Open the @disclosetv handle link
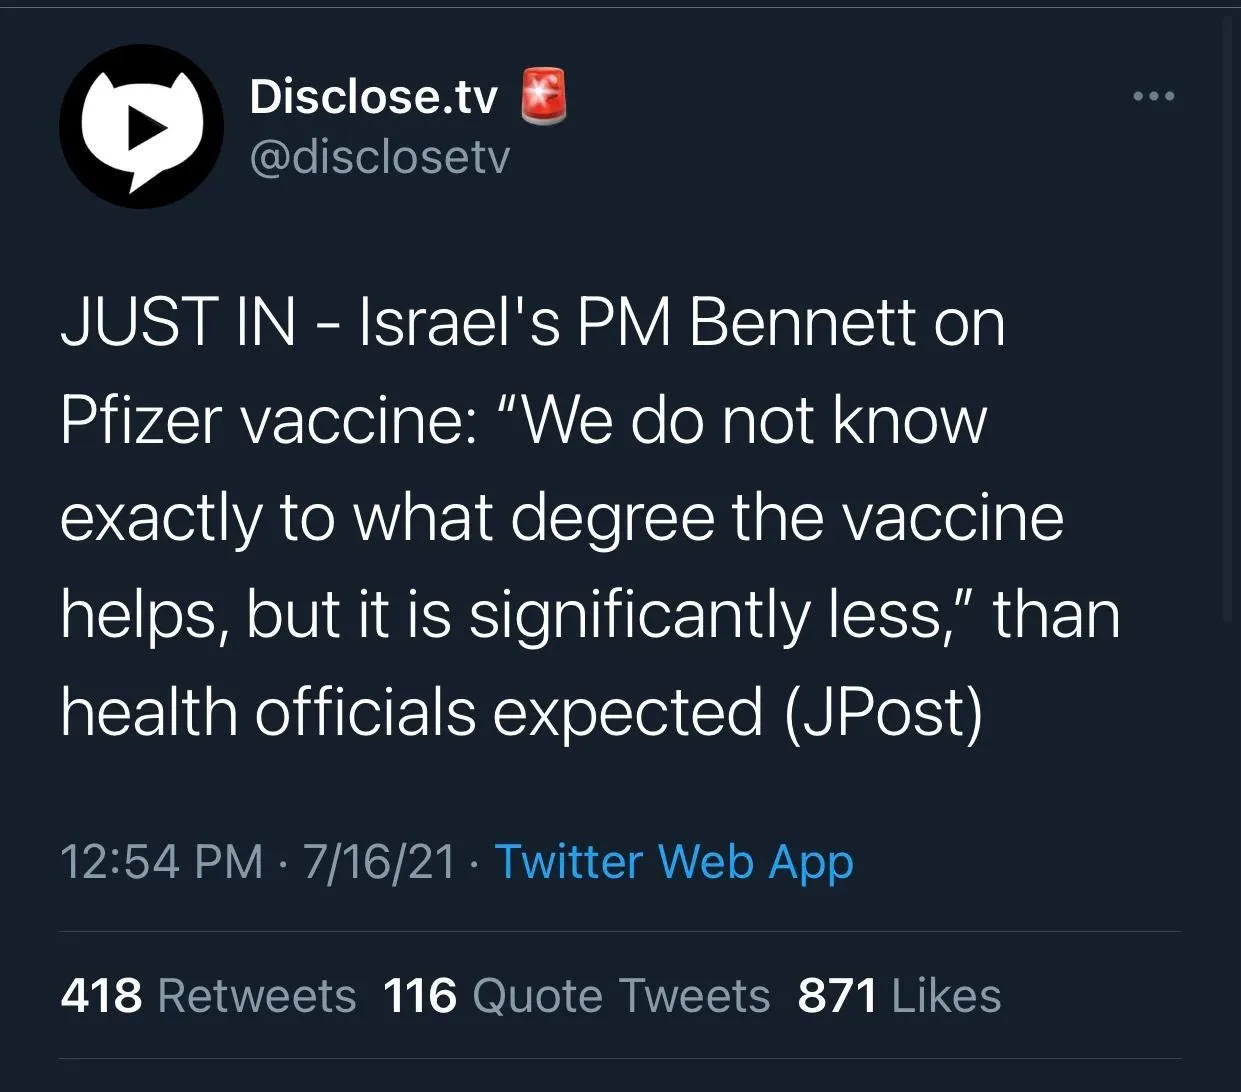 pos(379,157)
